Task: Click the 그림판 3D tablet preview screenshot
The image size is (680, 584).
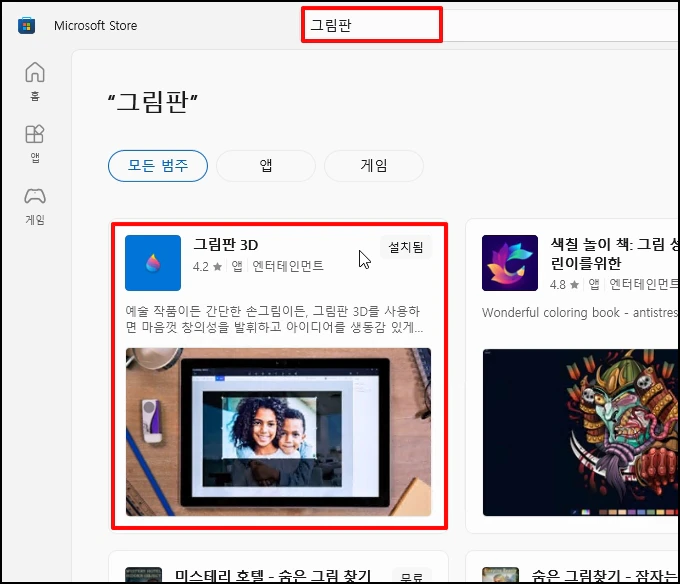Action: click(x=278, y=432)
